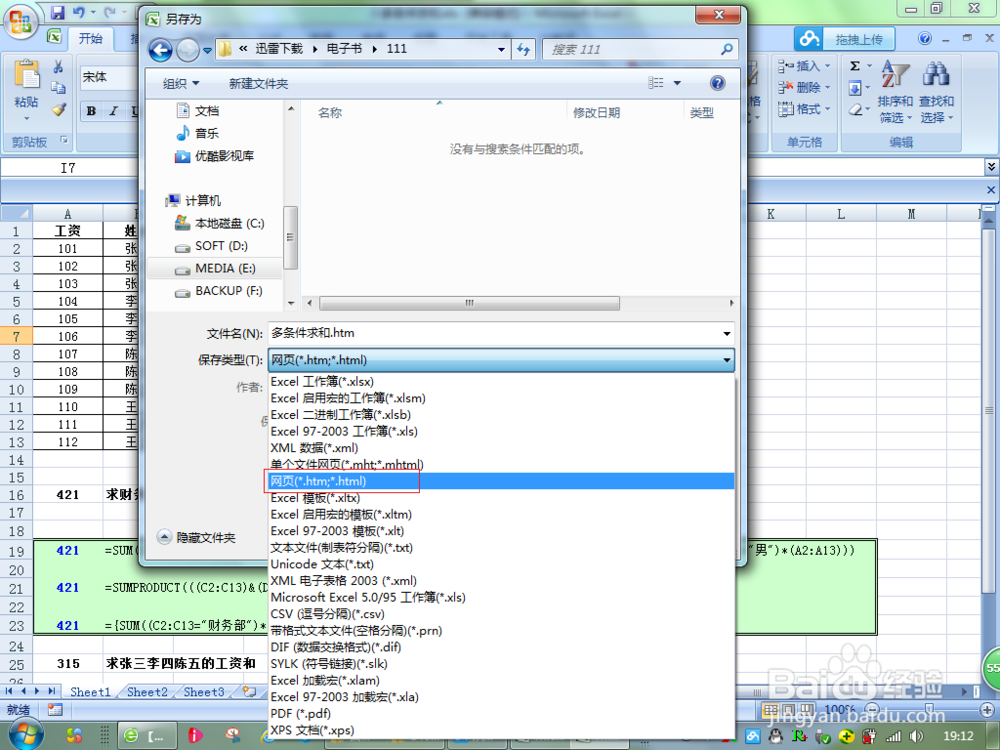Click Sort and Filter icon in ribbon
Screen dimensions: 1000x750
pos(895,75)
